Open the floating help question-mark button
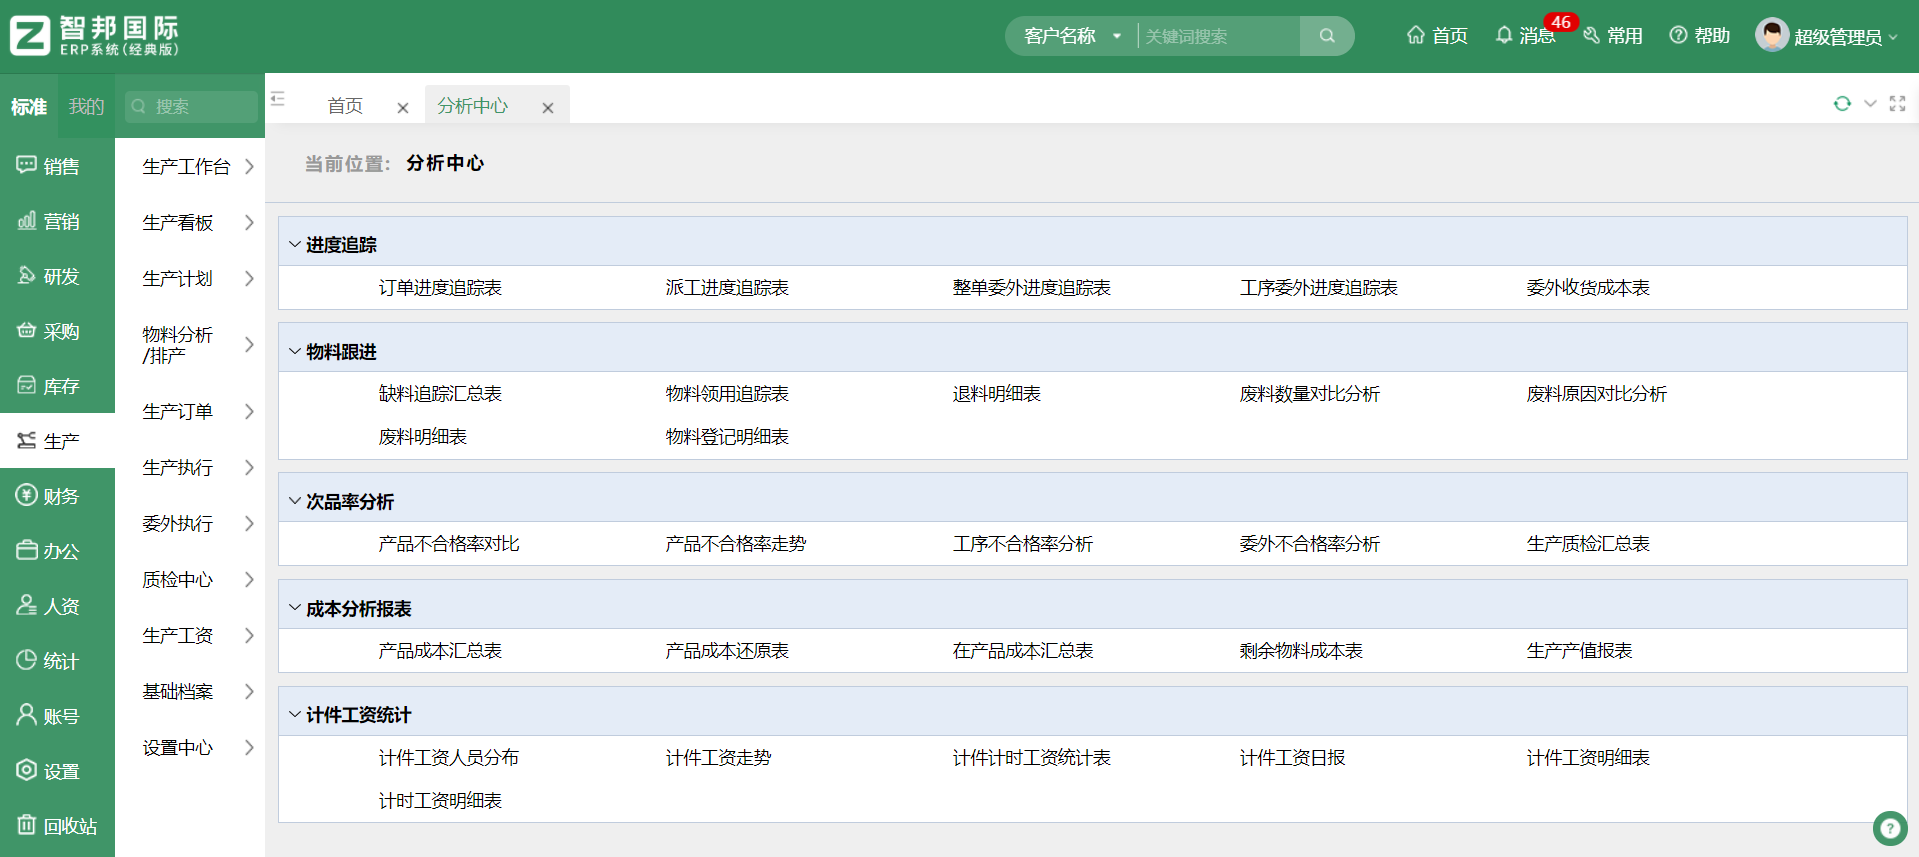 (1890, 828)
